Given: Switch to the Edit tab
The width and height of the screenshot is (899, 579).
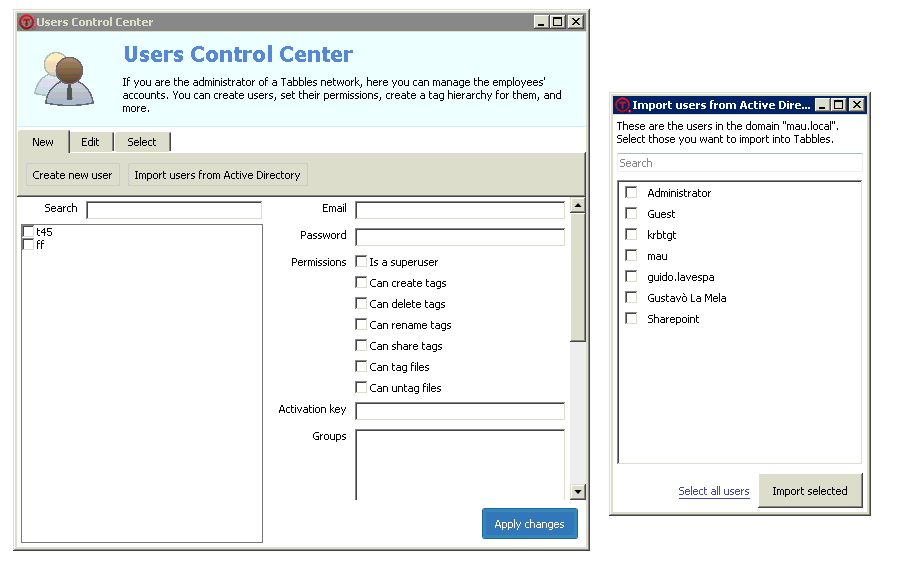Looking at the screenshot, I should pos(90,142).
